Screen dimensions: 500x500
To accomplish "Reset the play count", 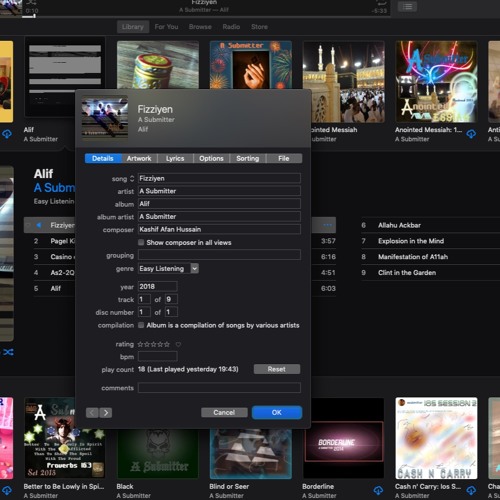I will click(277, 369).
